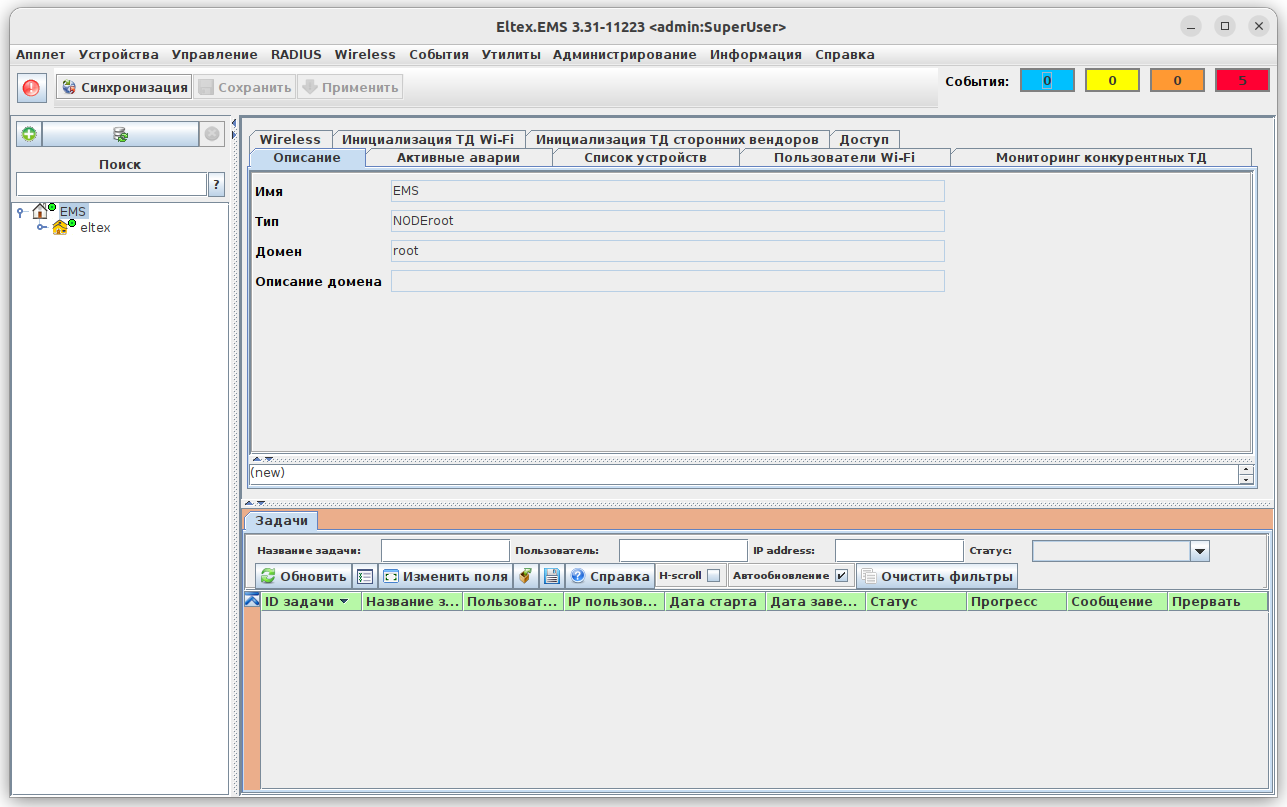Click the database refresh tree button
The width and height of the screenshot is (1287, 807).
[x=120, y=134]
